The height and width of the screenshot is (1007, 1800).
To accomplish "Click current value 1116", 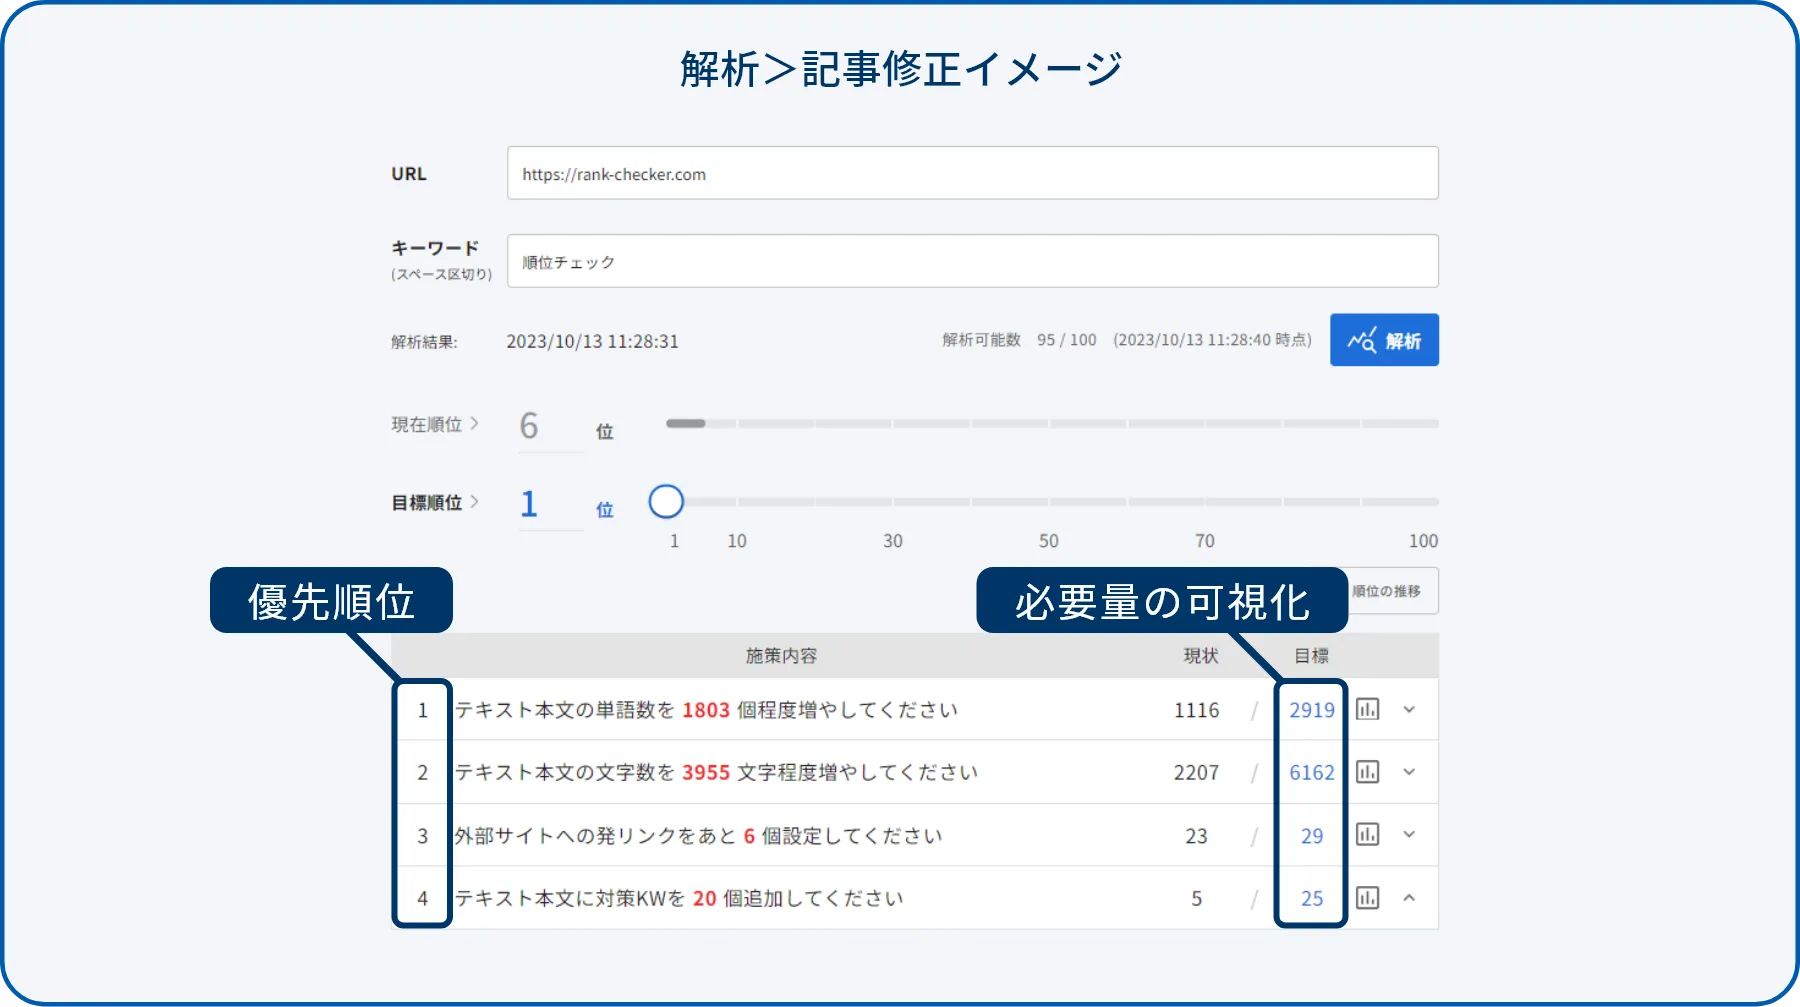I will click(x=1196, y=710).
